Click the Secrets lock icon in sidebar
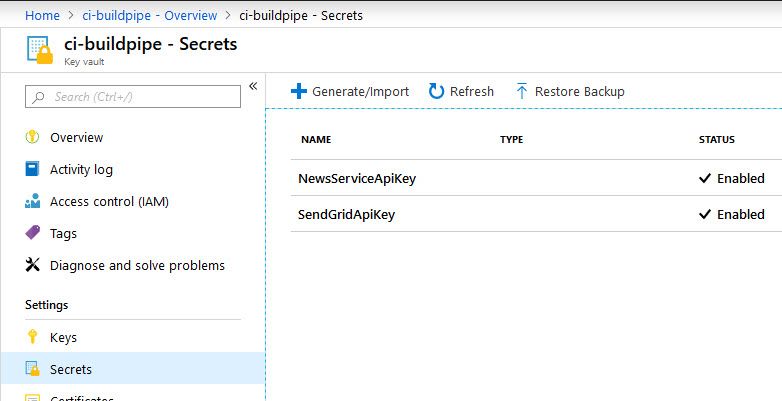Image resolution: width=782 pixels, height=401 pixels. [32, 369]
